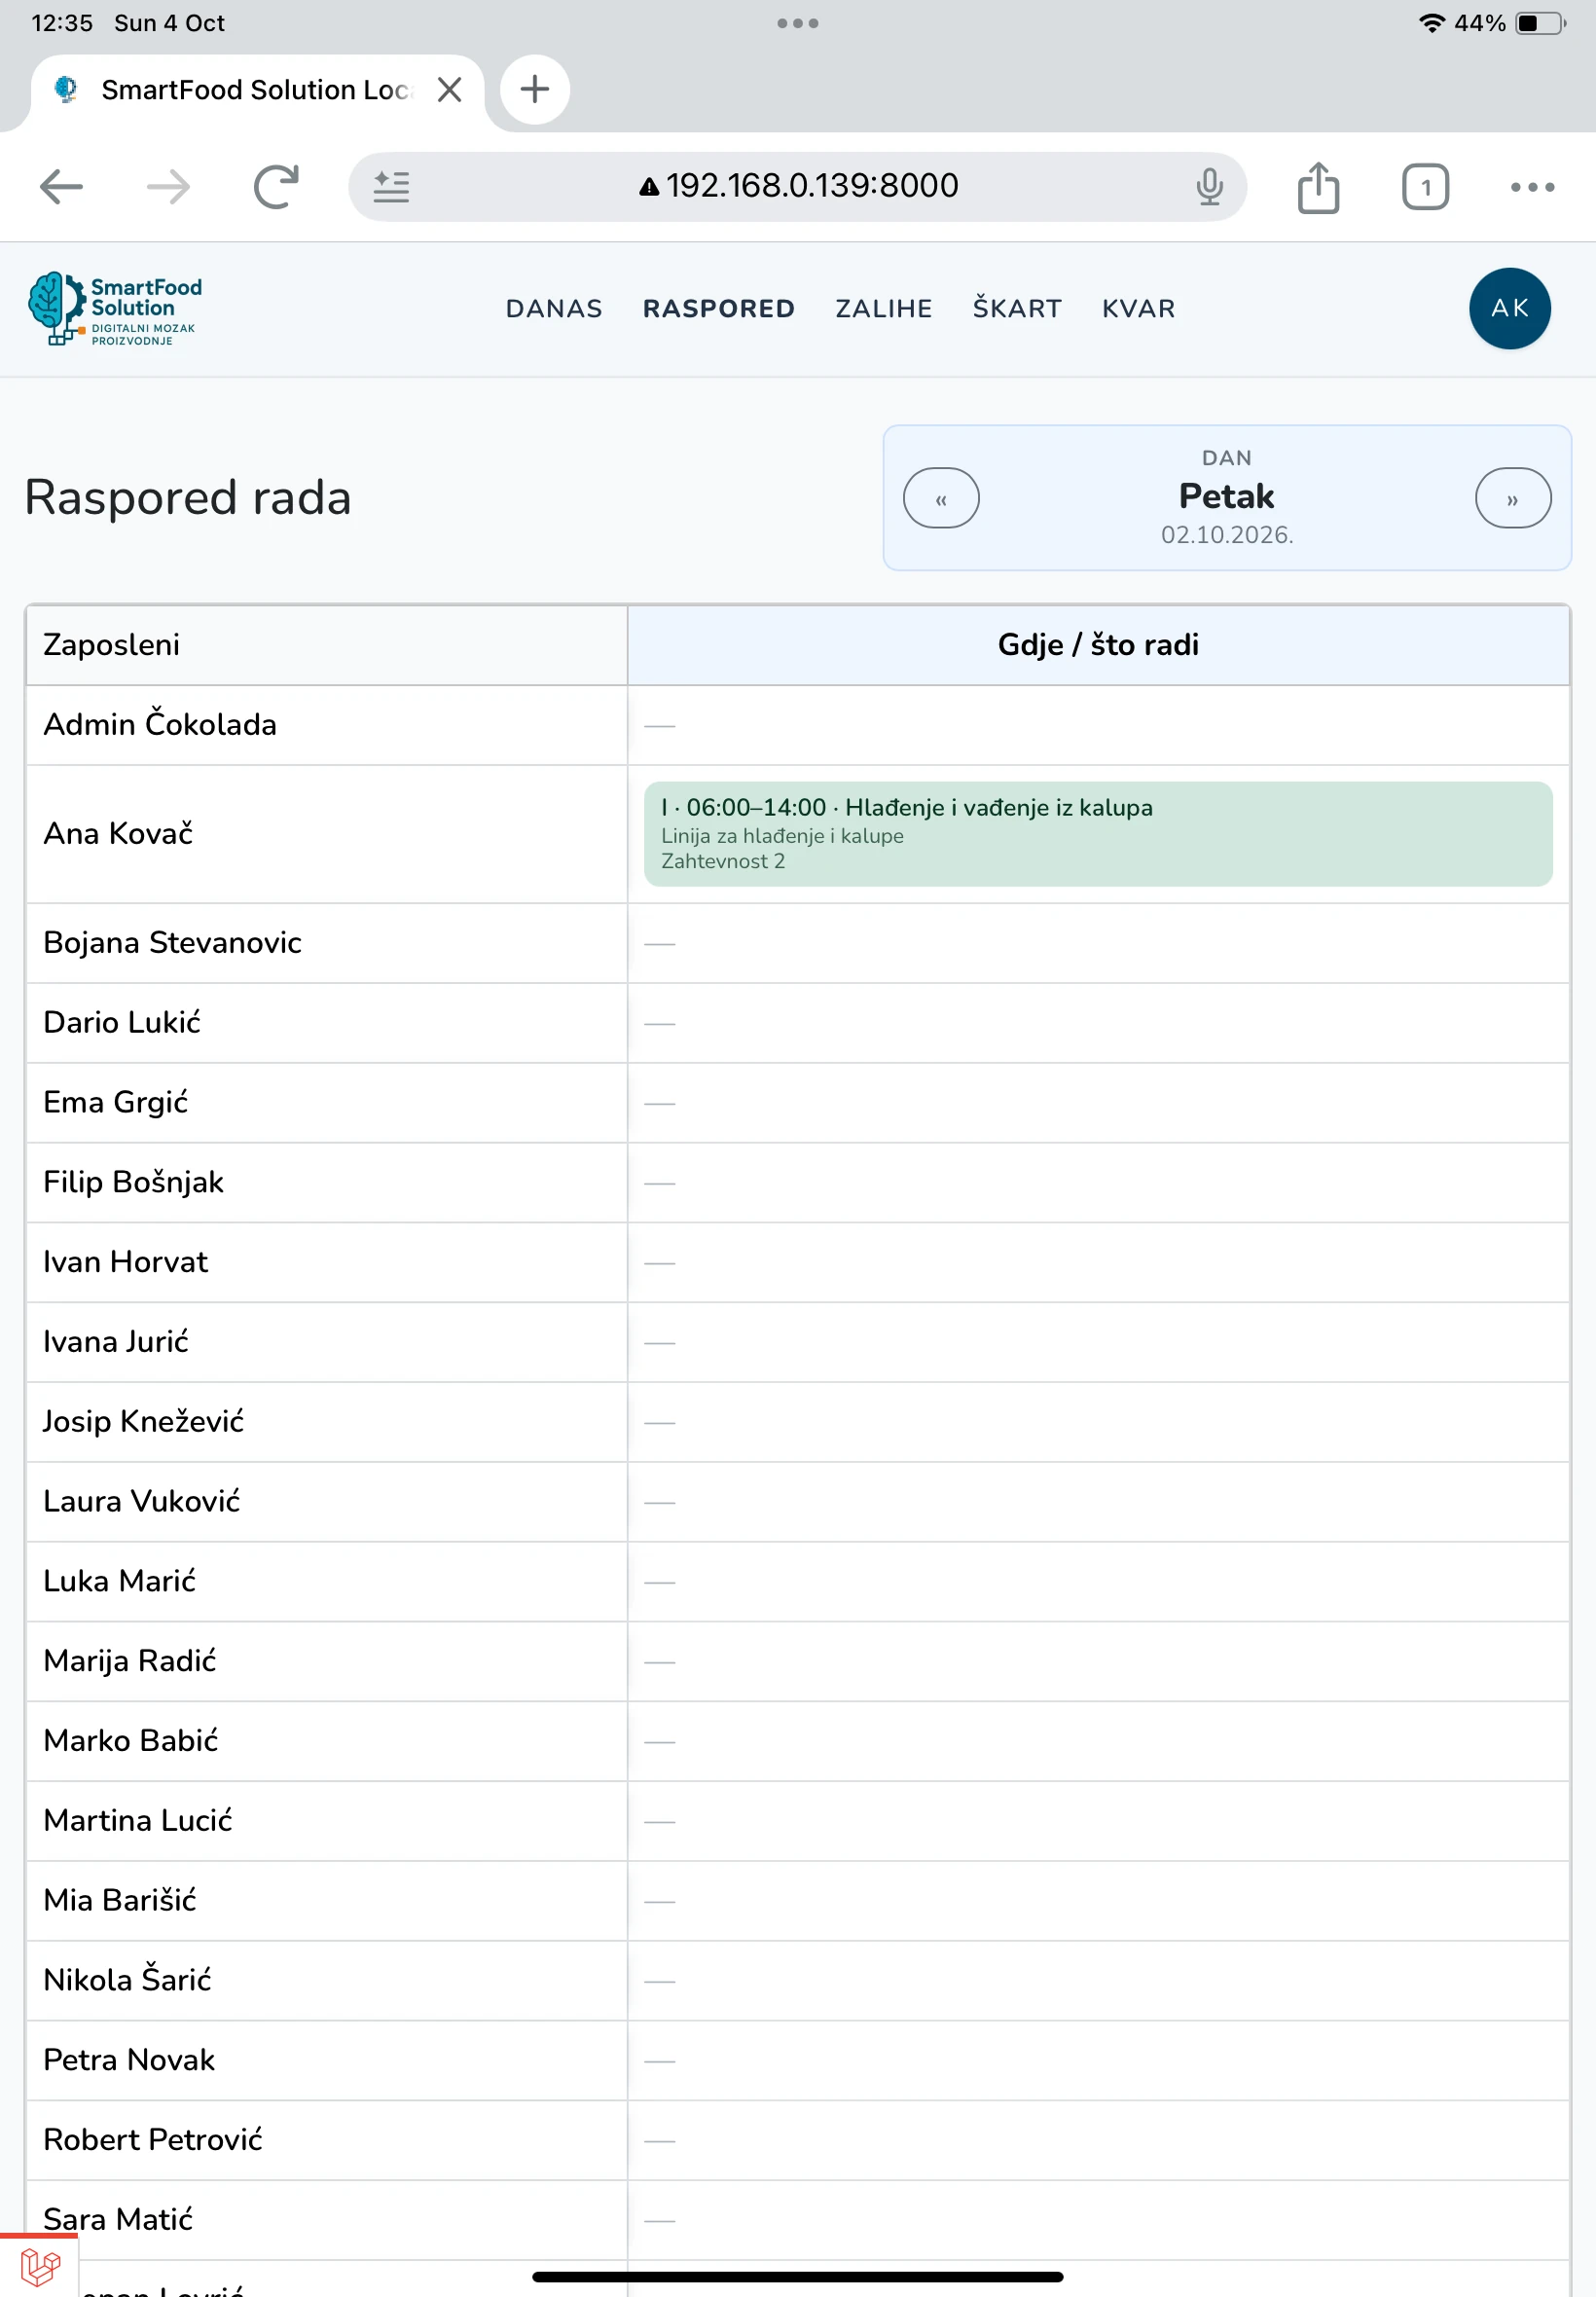Image resolution: width=1596 pixels, height=2297 pixels.
Task: Close the SmartFood Solution tab
Action: pos(450,90)
